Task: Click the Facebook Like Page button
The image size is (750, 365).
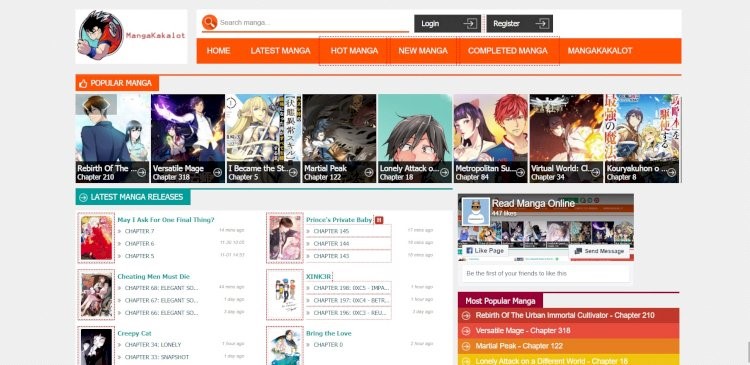Action: coord(485,251)
